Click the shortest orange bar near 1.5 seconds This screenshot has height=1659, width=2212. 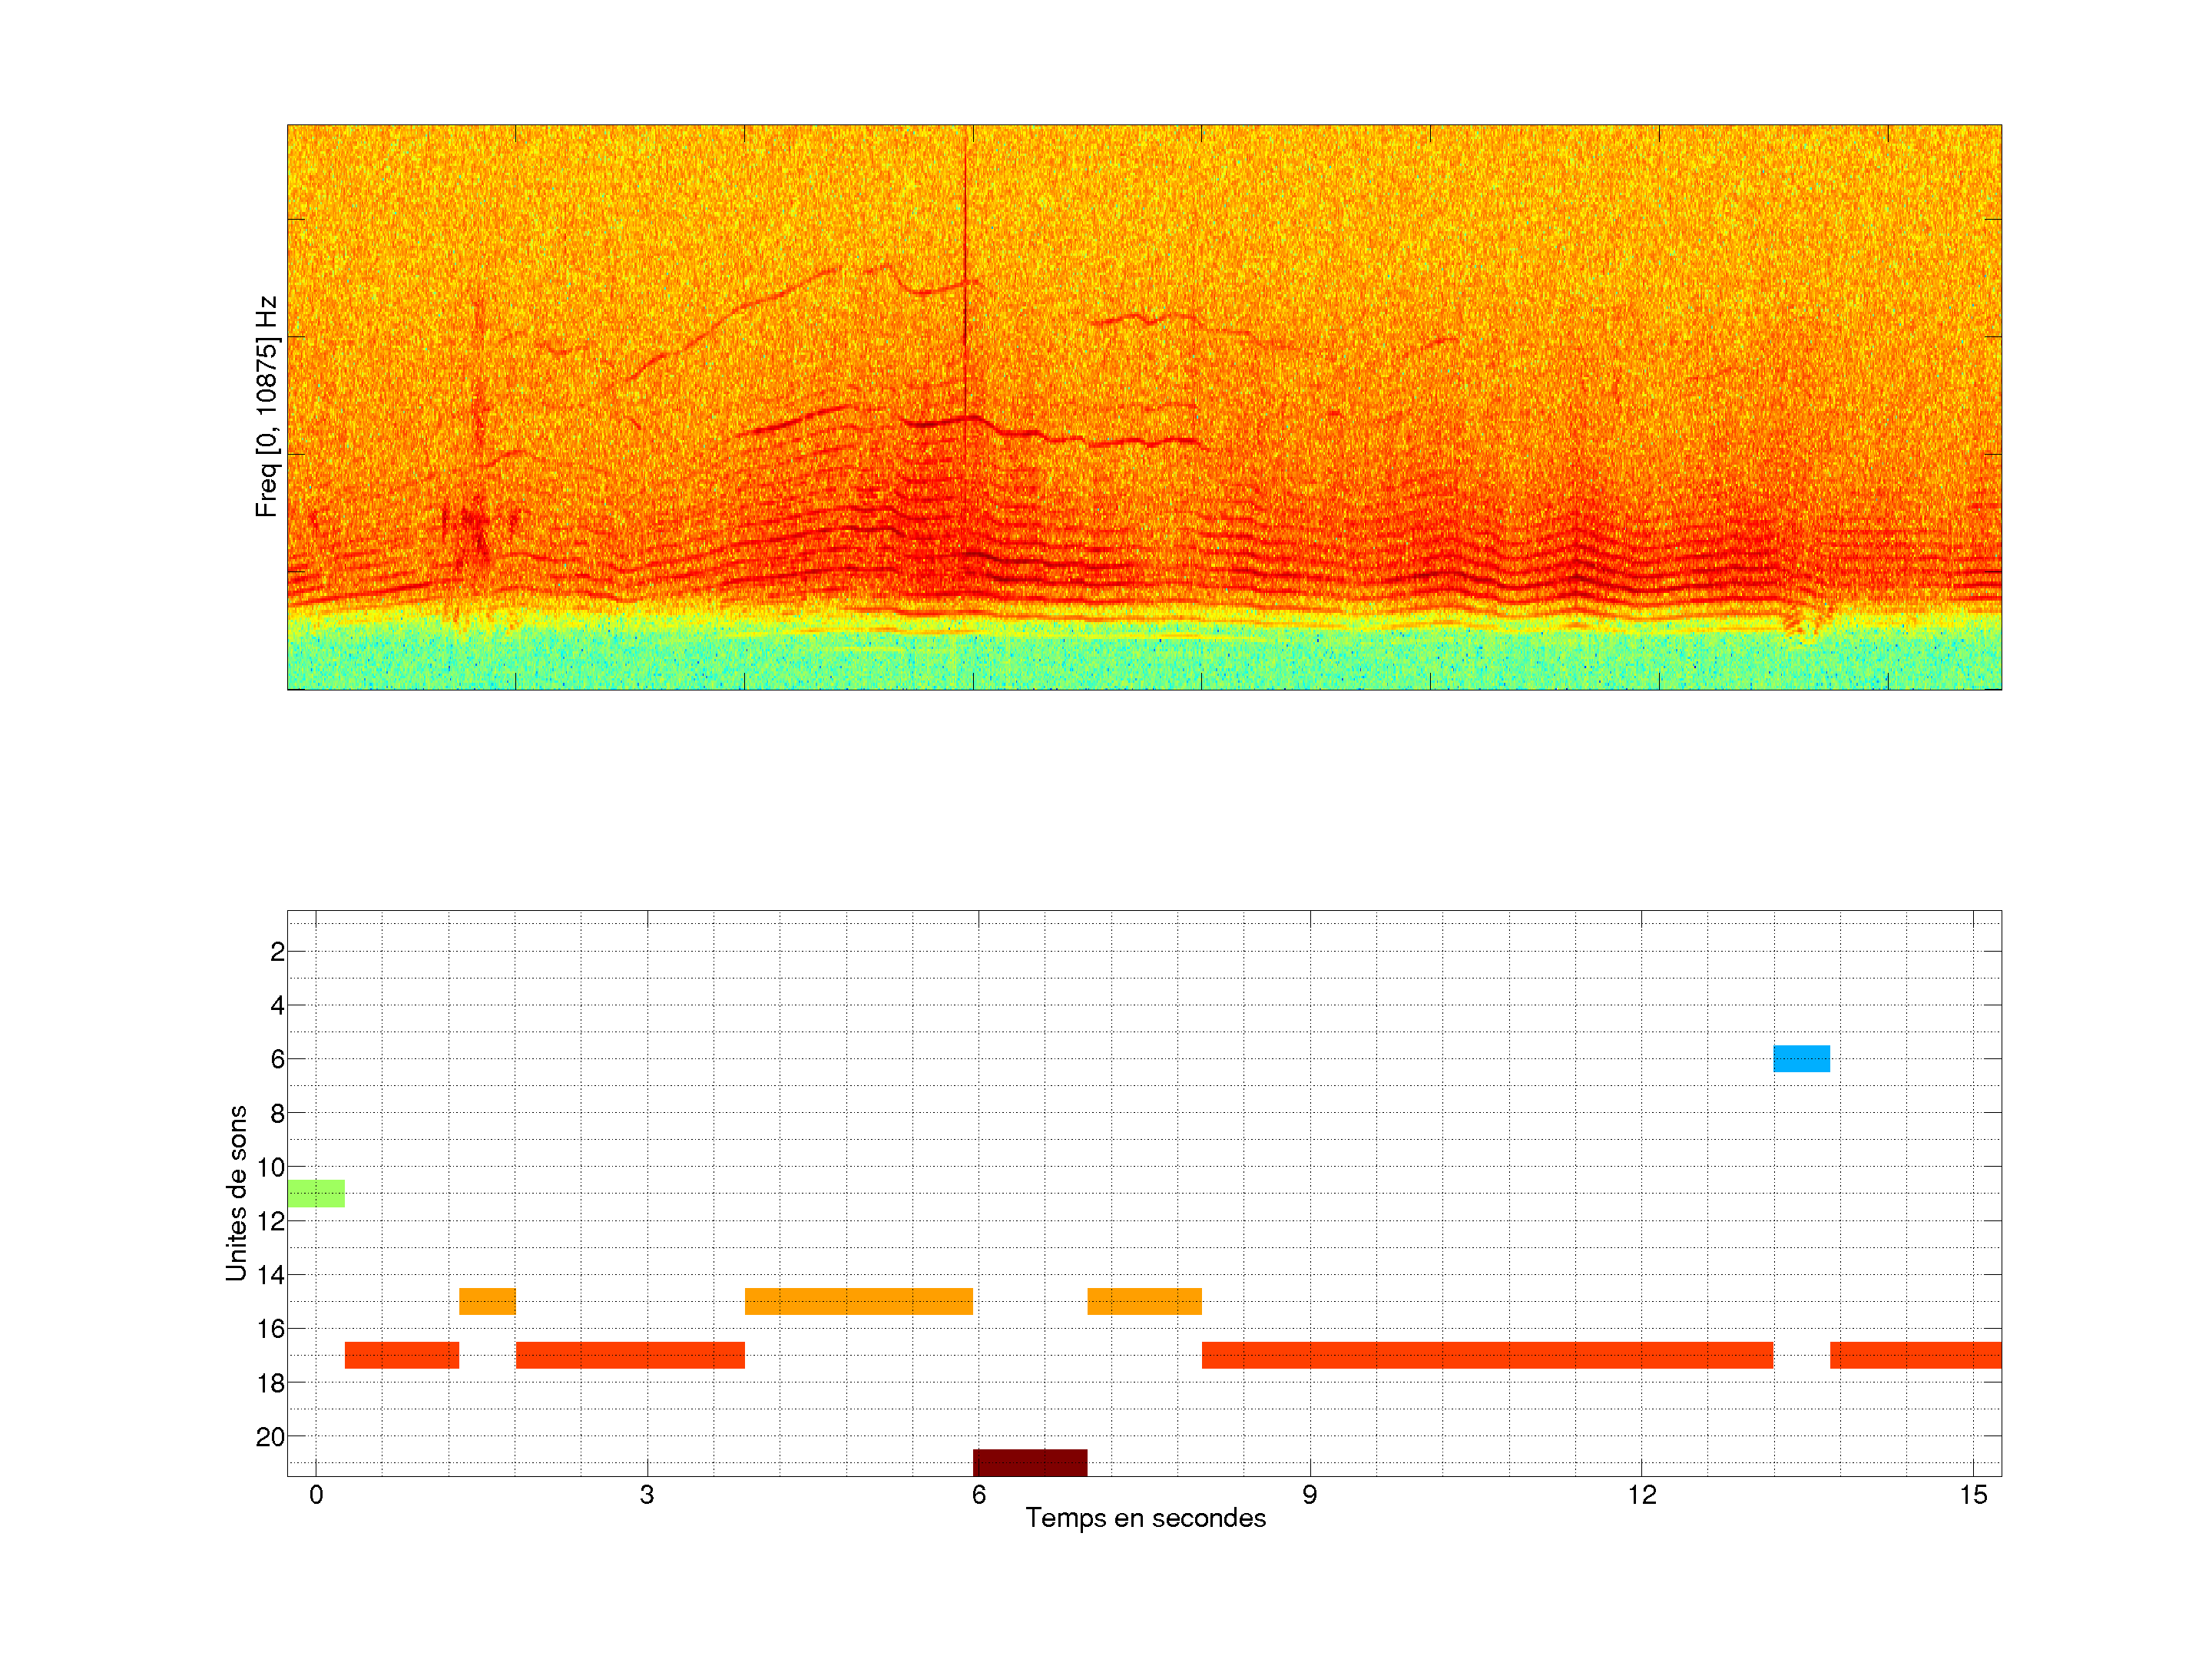point(487,1301)
